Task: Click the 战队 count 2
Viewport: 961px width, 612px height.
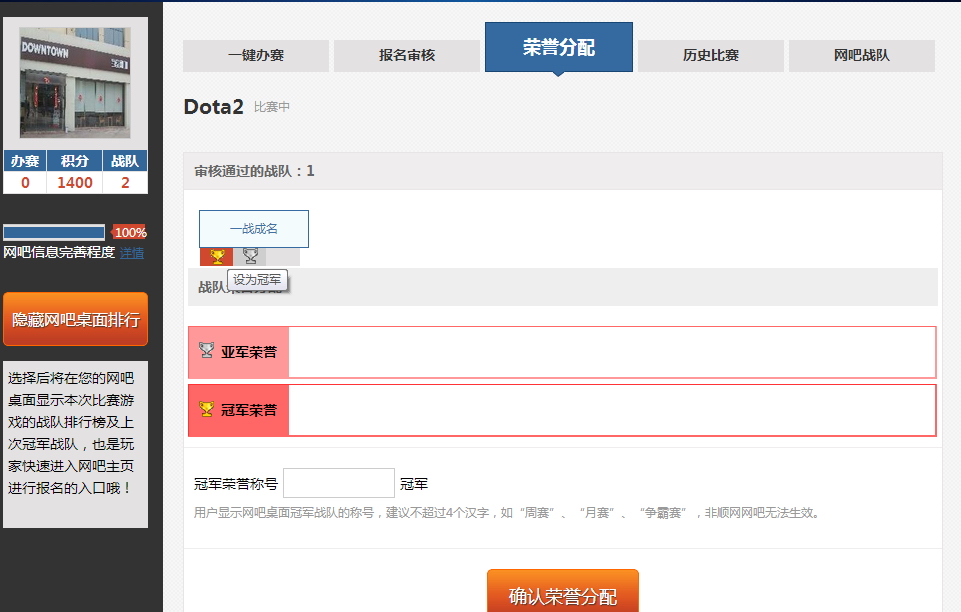Action: [x=125, y=183]
